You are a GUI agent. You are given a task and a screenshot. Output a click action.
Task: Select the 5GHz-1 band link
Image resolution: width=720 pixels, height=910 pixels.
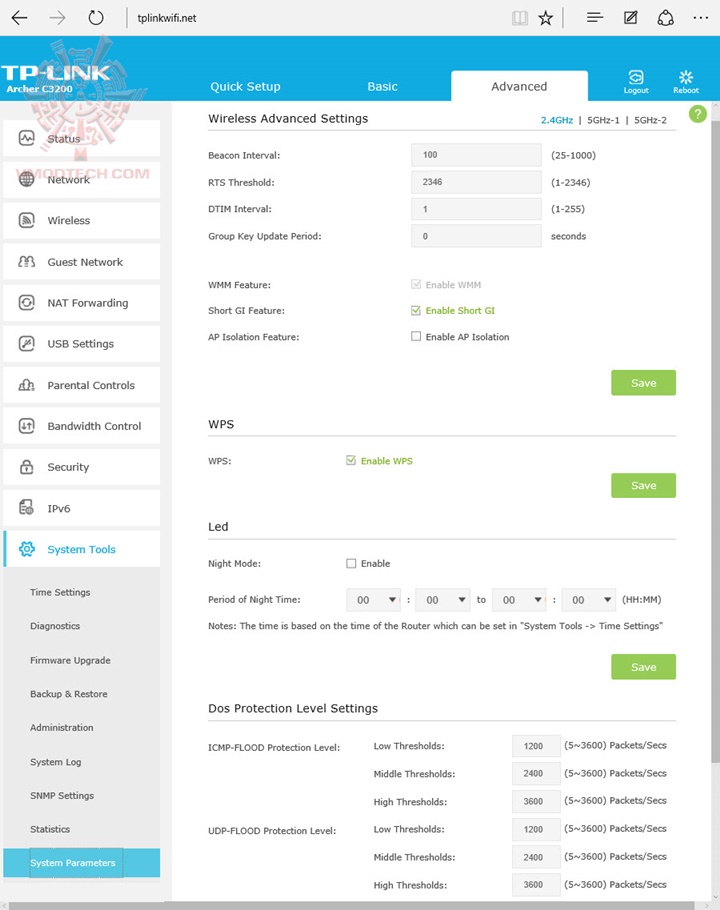click(x=603, y=120)
